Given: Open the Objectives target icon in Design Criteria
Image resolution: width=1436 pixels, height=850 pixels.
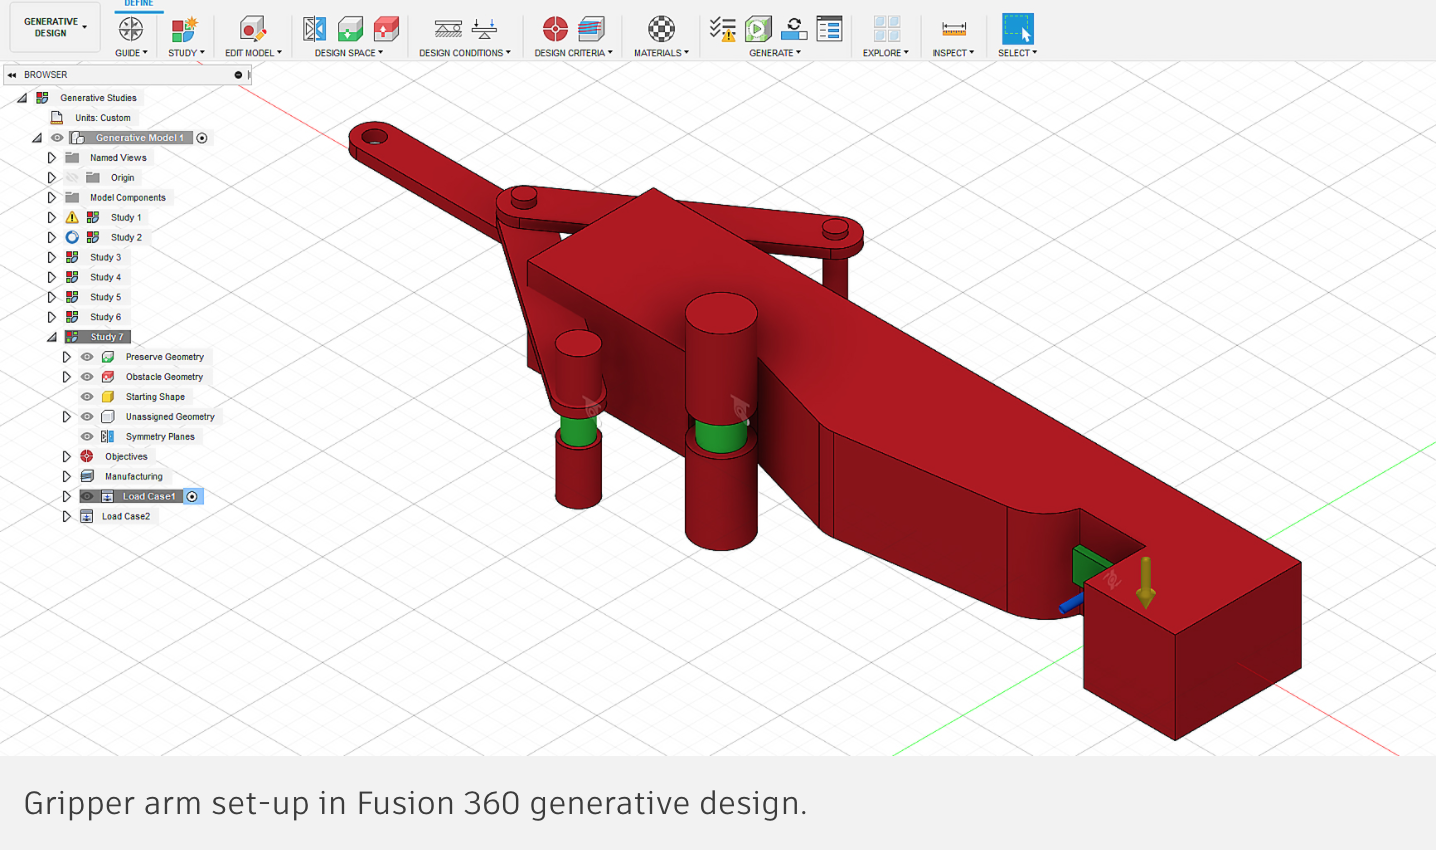Looking at the screenshot, I should pos(555,29).
